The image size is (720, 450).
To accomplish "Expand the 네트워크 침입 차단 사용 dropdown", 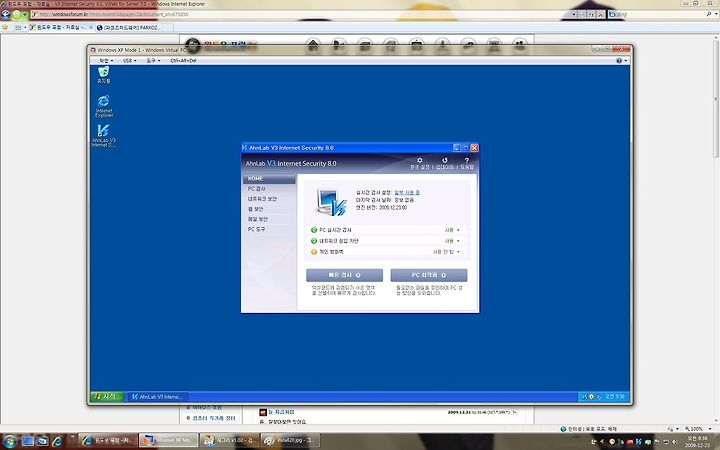I will [452, 241].
